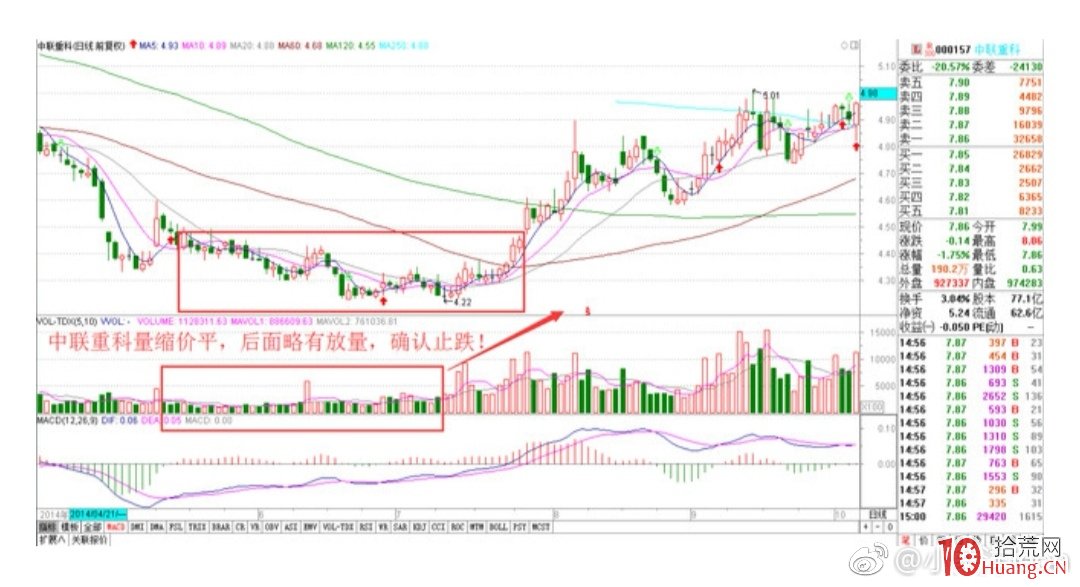This screenshot has height=587, width=1080.
Task: Click the stock code 000157
Action: [953, 50]
